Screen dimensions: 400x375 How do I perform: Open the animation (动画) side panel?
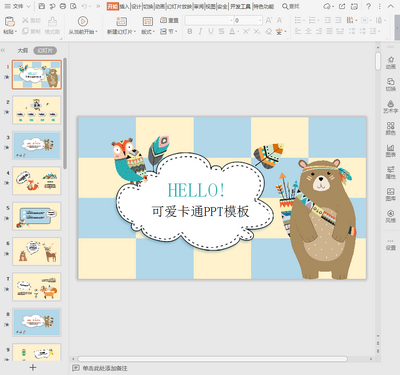click(391, 63)
